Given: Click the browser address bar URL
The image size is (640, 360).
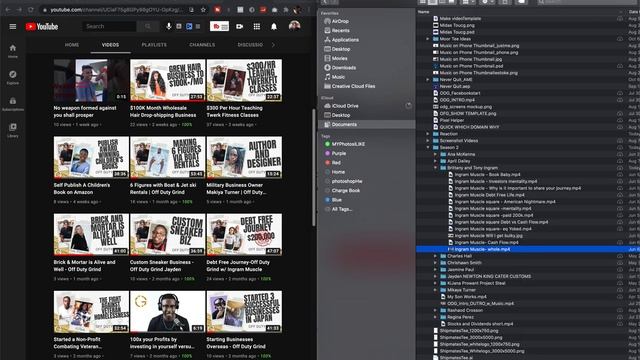Looking at the screenshot, I should [x=116, y=9].
